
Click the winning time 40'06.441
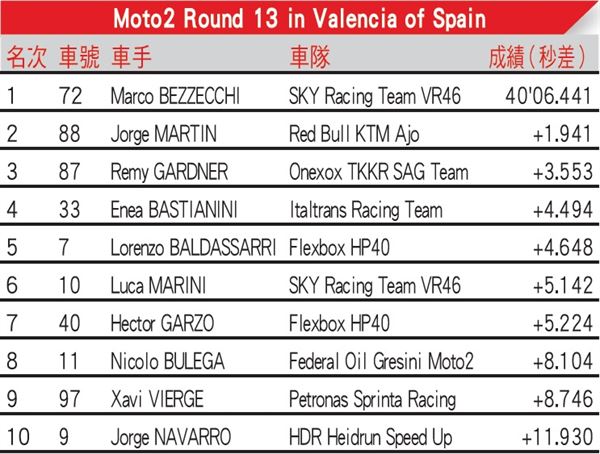pos(548,96)
